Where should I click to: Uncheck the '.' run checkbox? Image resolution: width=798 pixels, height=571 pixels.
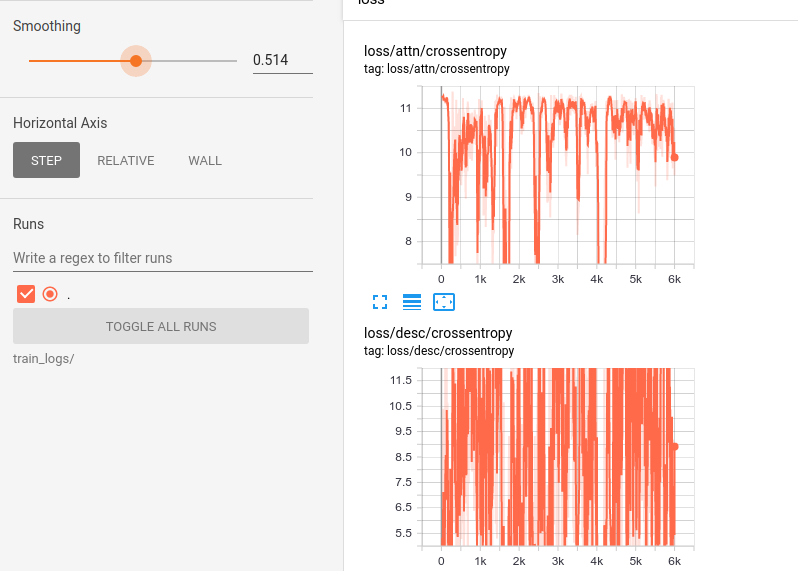pos(26,294)
